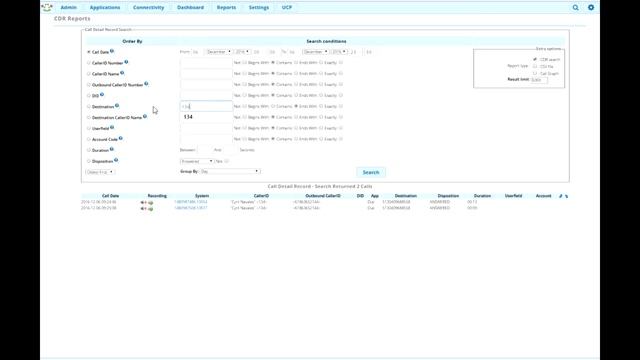
Task: Show help for Outbound CallerID Number
Action: [146, 84]
